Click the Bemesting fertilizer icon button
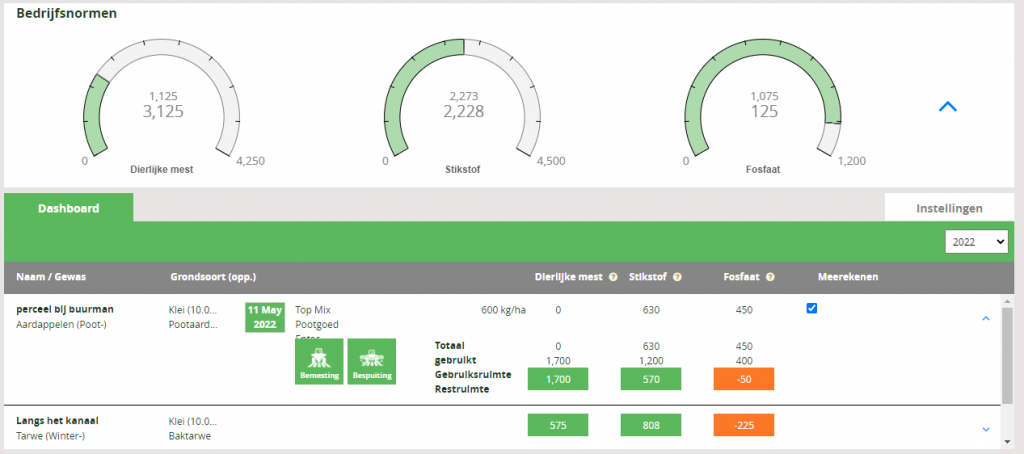This screenshot has width=1024, height=454. click(x=319, y=361)
